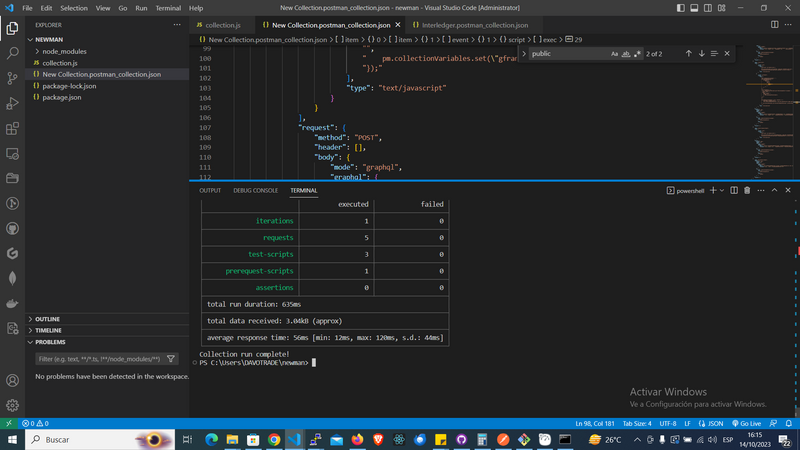Open terminal panel more actions
The width and height of the screenshot is (800, 450).
pyautogui.click(x=761, y=190)
